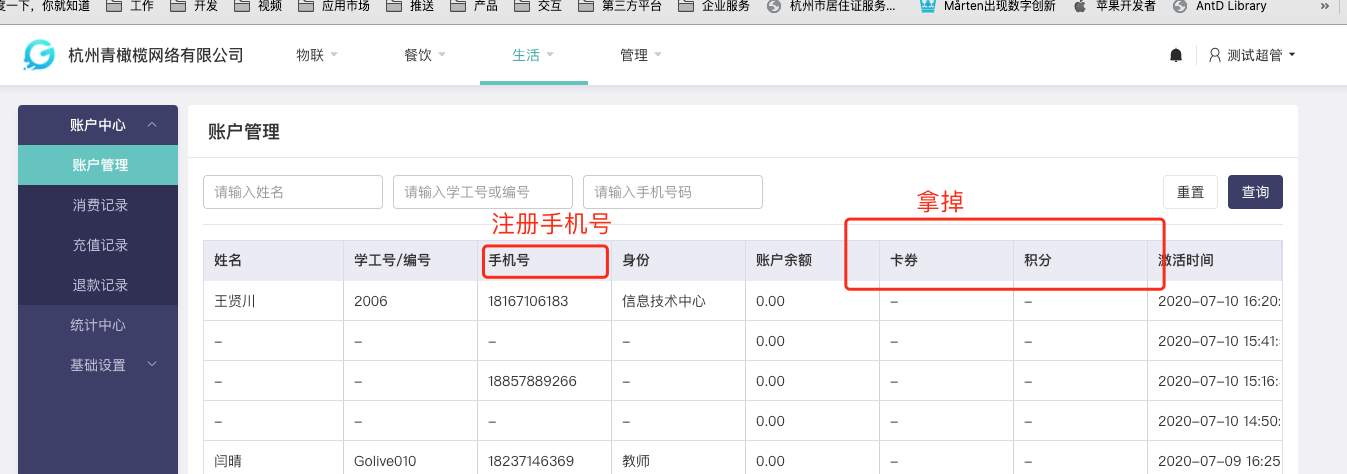The width and height of the screenshot is (1347, 474).
Task: Open the 企业服务 bookmark folder
Action: tap(715, 6)
